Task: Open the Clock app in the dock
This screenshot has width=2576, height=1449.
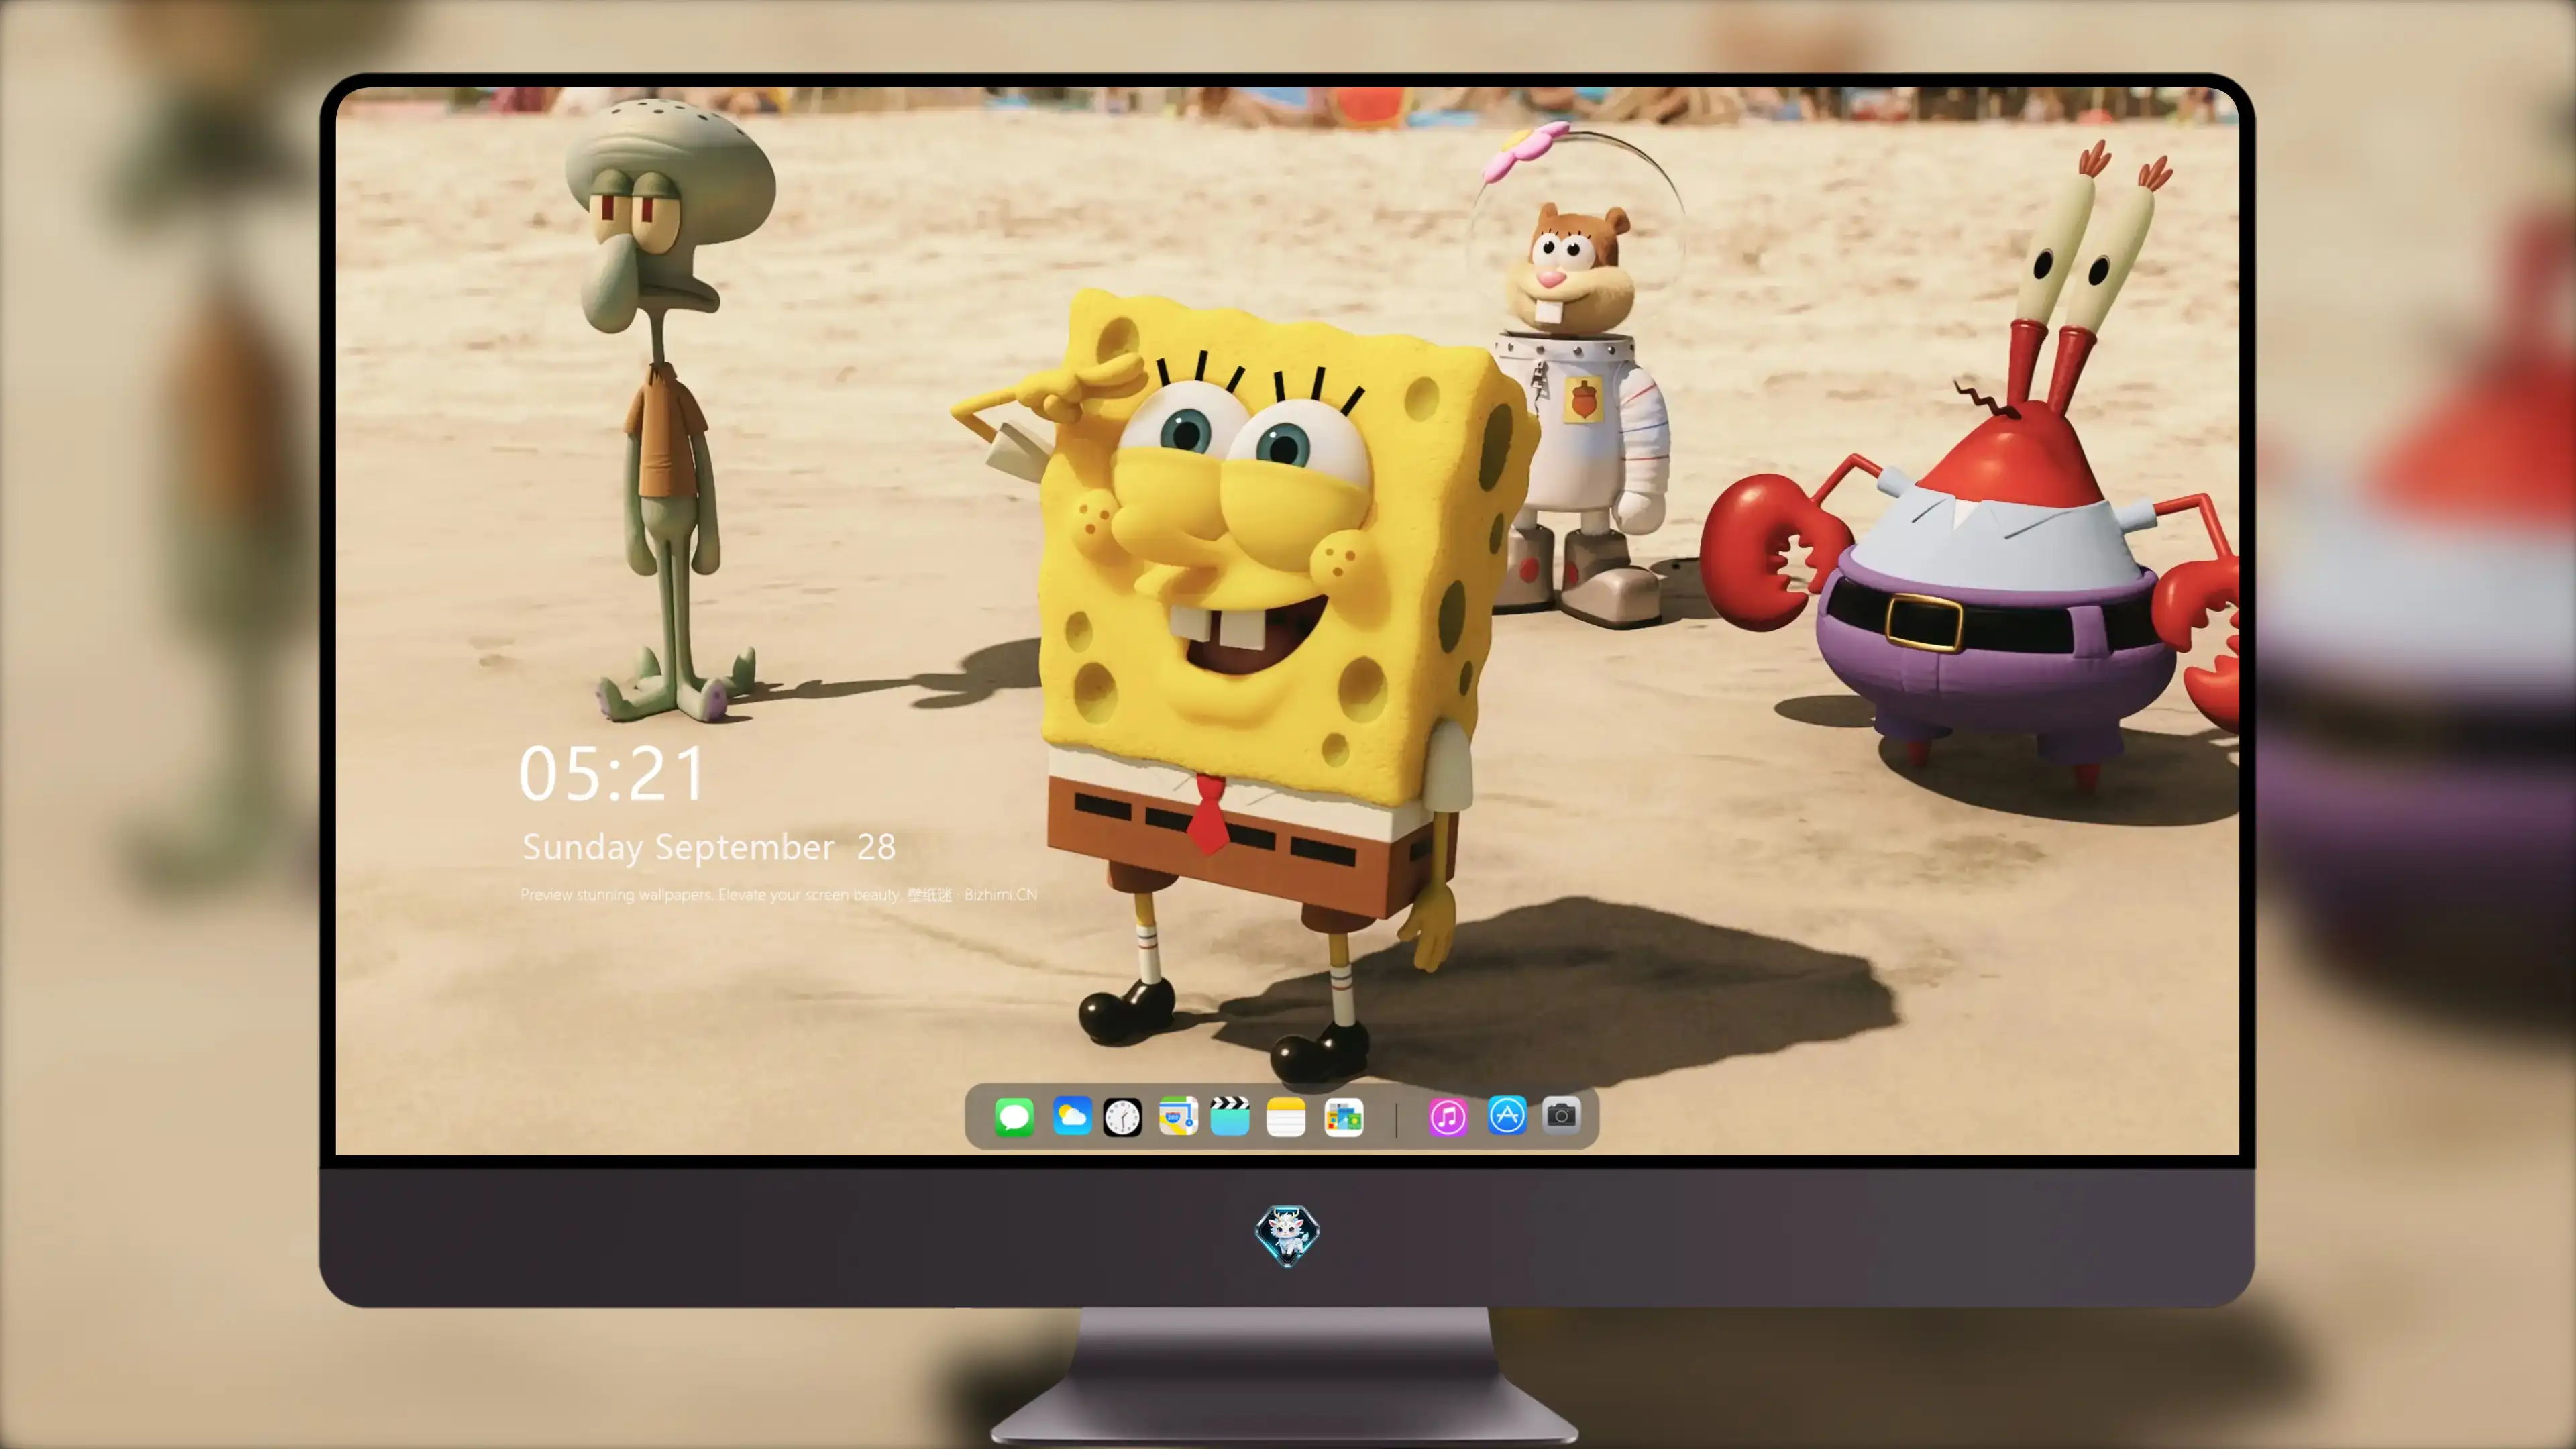Action: click(1122, 1117)
